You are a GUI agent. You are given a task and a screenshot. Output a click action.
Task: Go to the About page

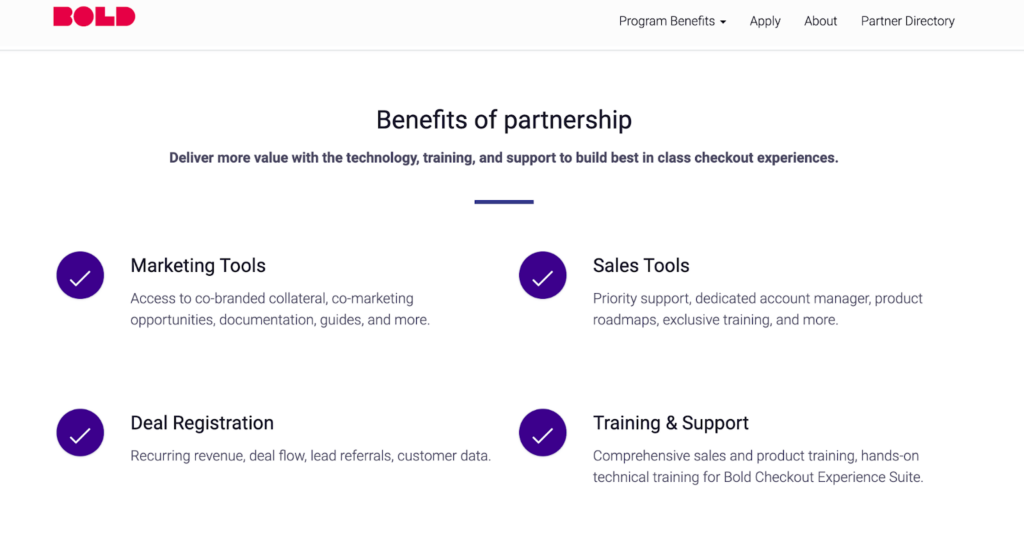(820, 21)
